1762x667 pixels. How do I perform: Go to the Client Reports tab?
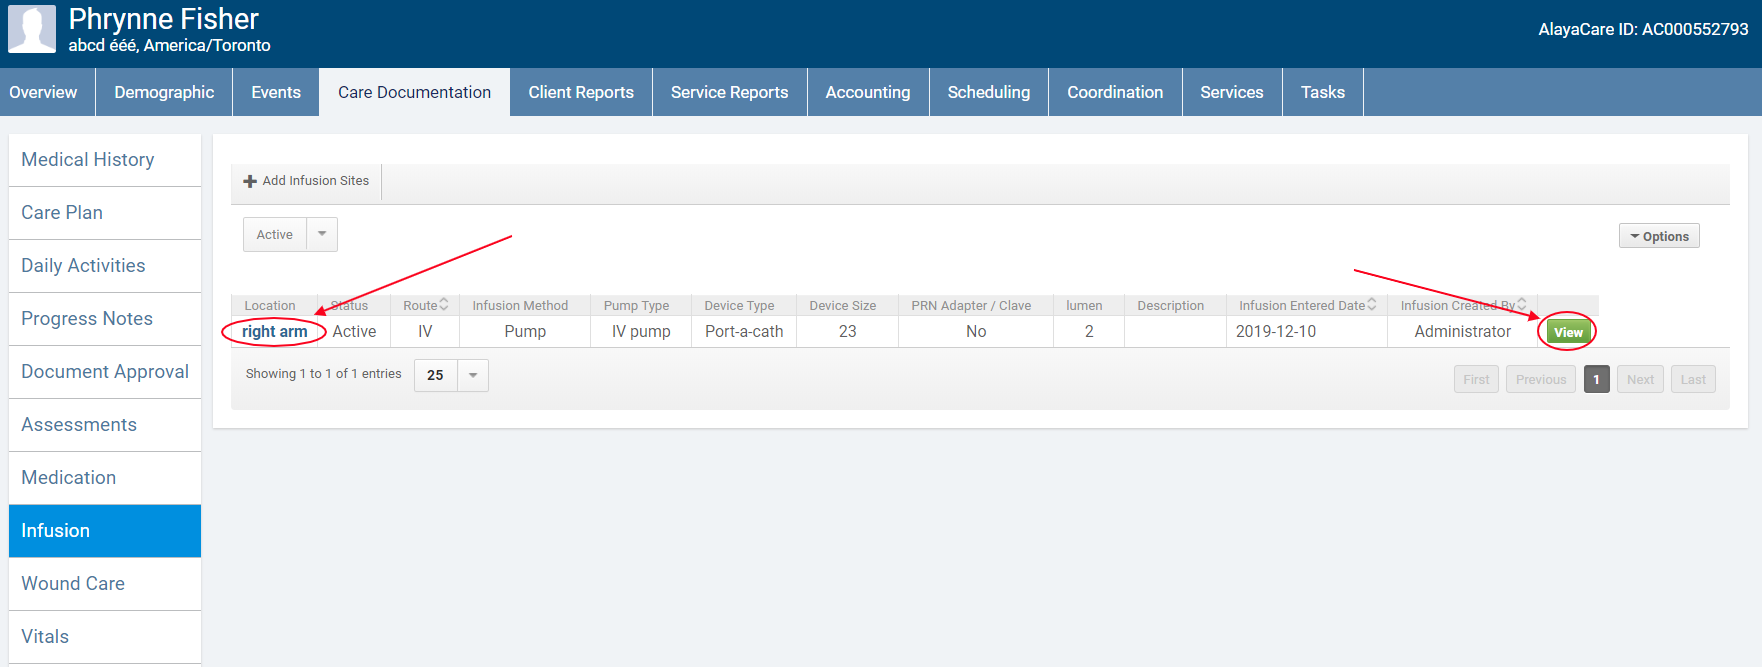[581, 92]
